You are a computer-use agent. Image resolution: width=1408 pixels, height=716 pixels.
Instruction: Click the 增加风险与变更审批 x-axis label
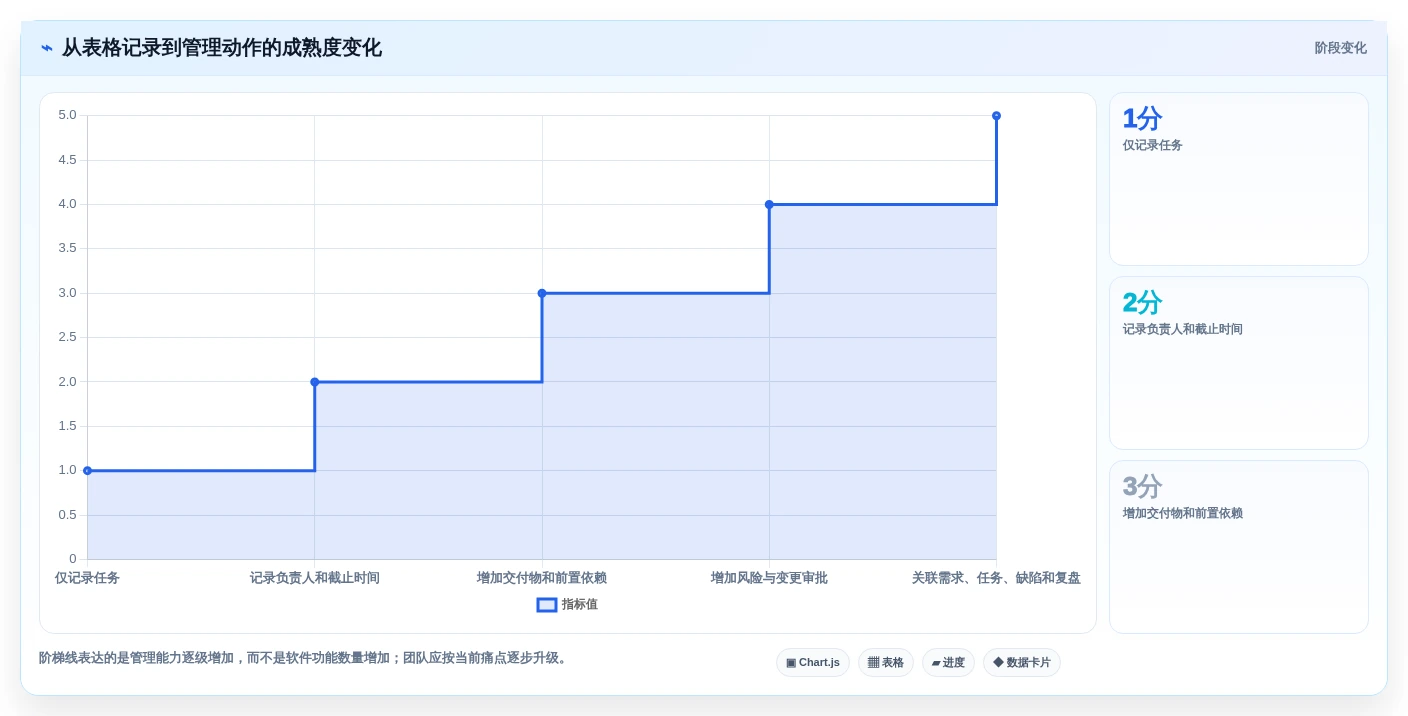click(769, 578)
